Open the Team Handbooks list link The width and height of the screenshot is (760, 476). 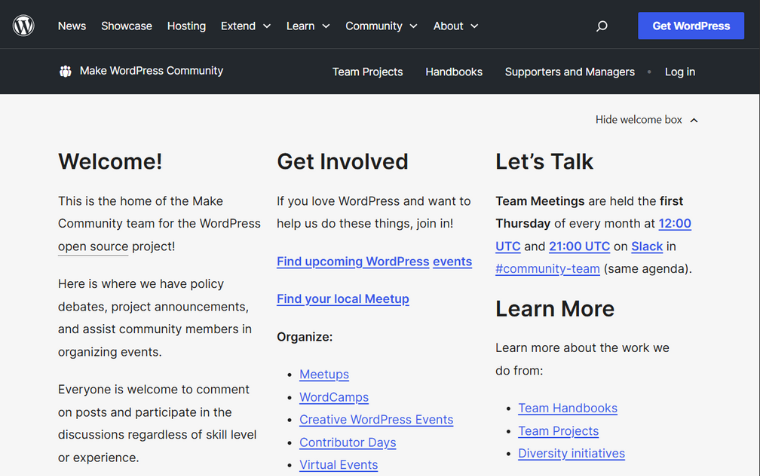(x=568, y=408)
